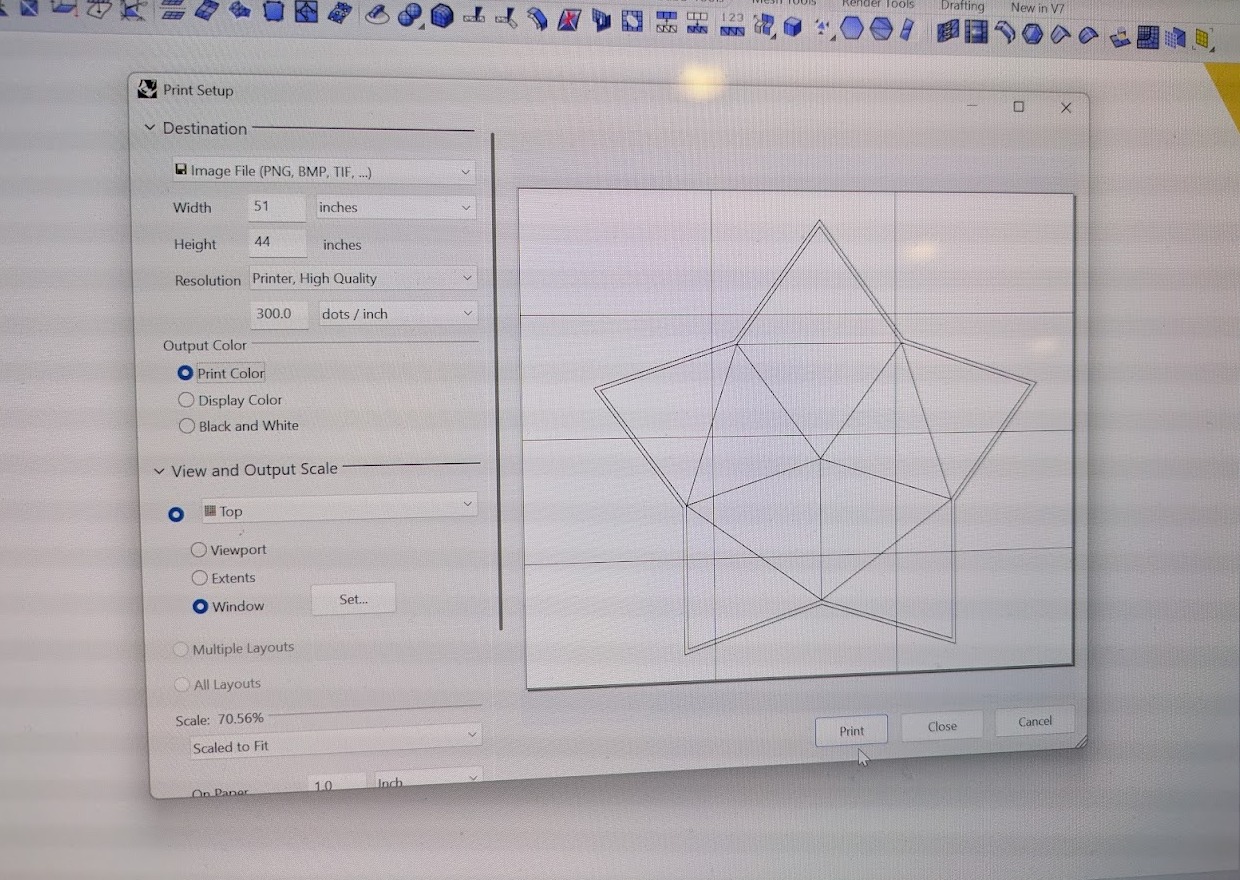Click the 123 numbered panels icon
Image resolution: width=1240 pixels, height=880 pixels.
coord(733,24)
